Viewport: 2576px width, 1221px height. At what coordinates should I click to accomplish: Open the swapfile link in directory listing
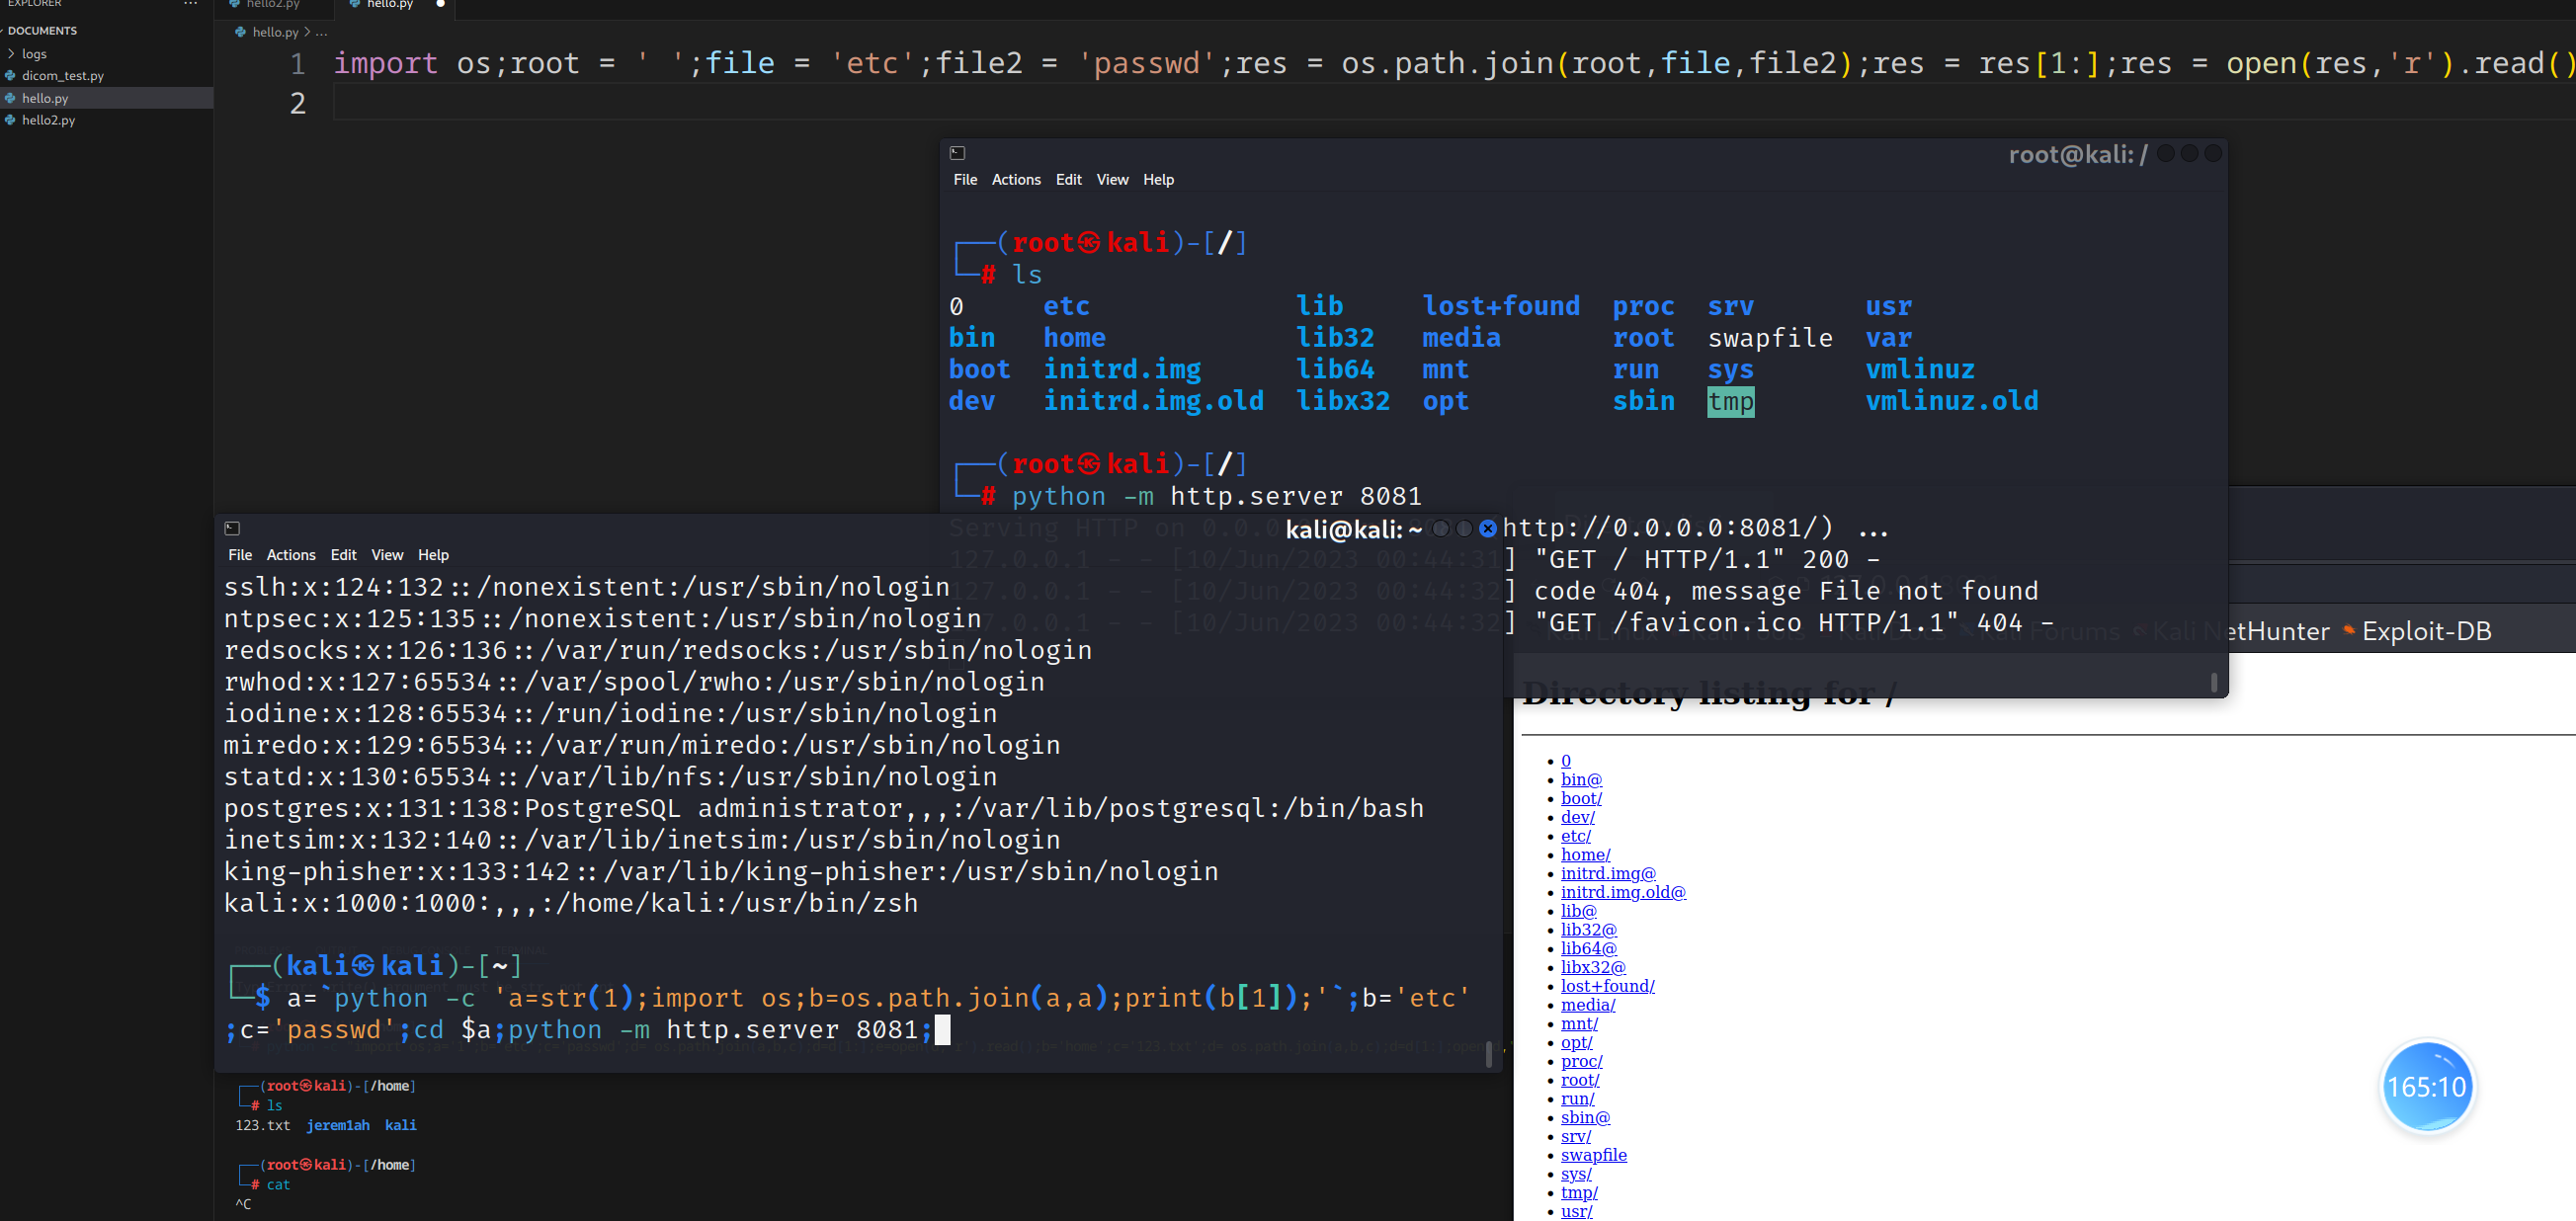1593,1155
